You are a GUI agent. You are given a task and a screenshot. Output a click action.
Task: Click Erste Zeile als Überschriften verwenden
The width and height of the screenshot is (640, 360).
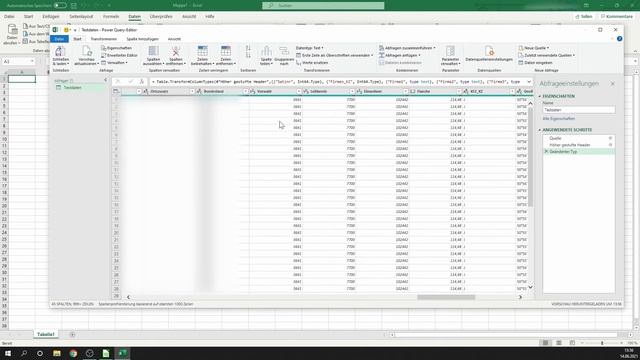click(x=334, y=55)
